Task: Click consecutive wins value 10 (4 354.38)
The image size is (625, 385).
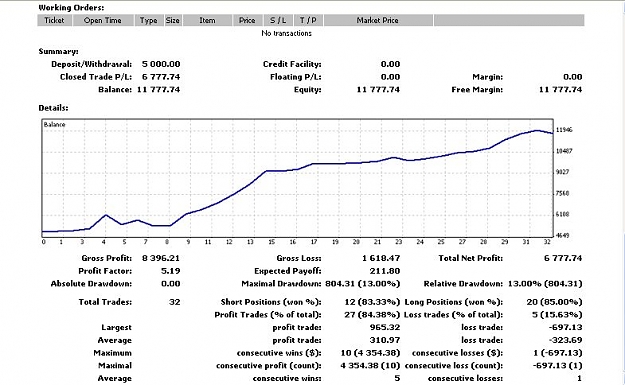Action: click(370, 353)
